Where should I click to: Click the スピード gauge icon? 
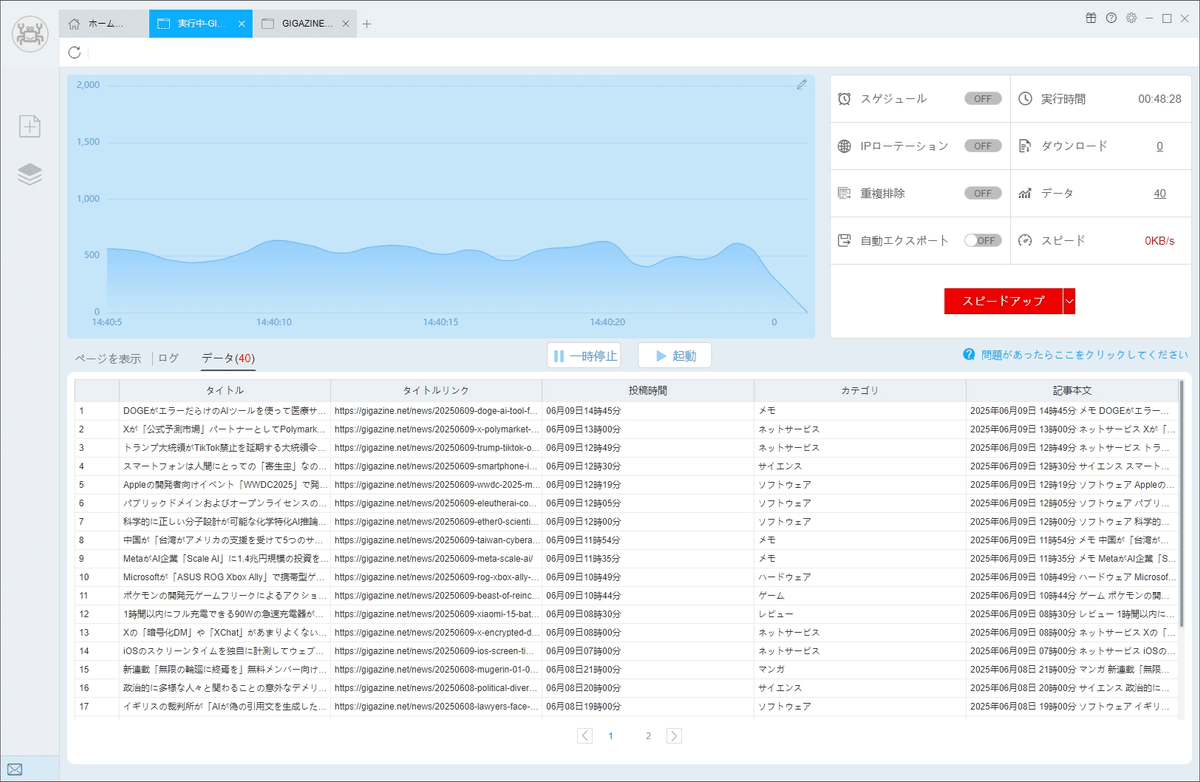click(1025, 240)
